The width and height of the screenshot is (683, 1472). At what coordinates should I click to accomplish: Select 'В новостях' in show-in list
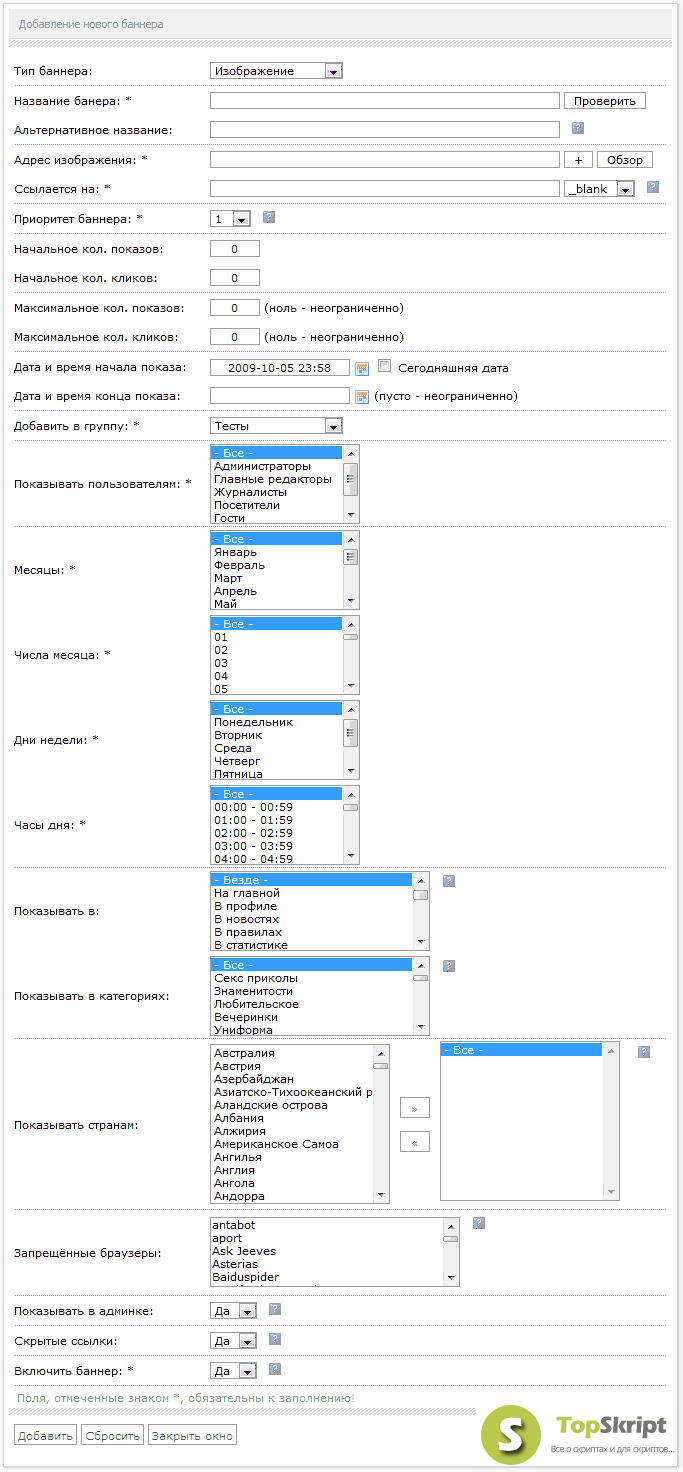coord(312,919)
